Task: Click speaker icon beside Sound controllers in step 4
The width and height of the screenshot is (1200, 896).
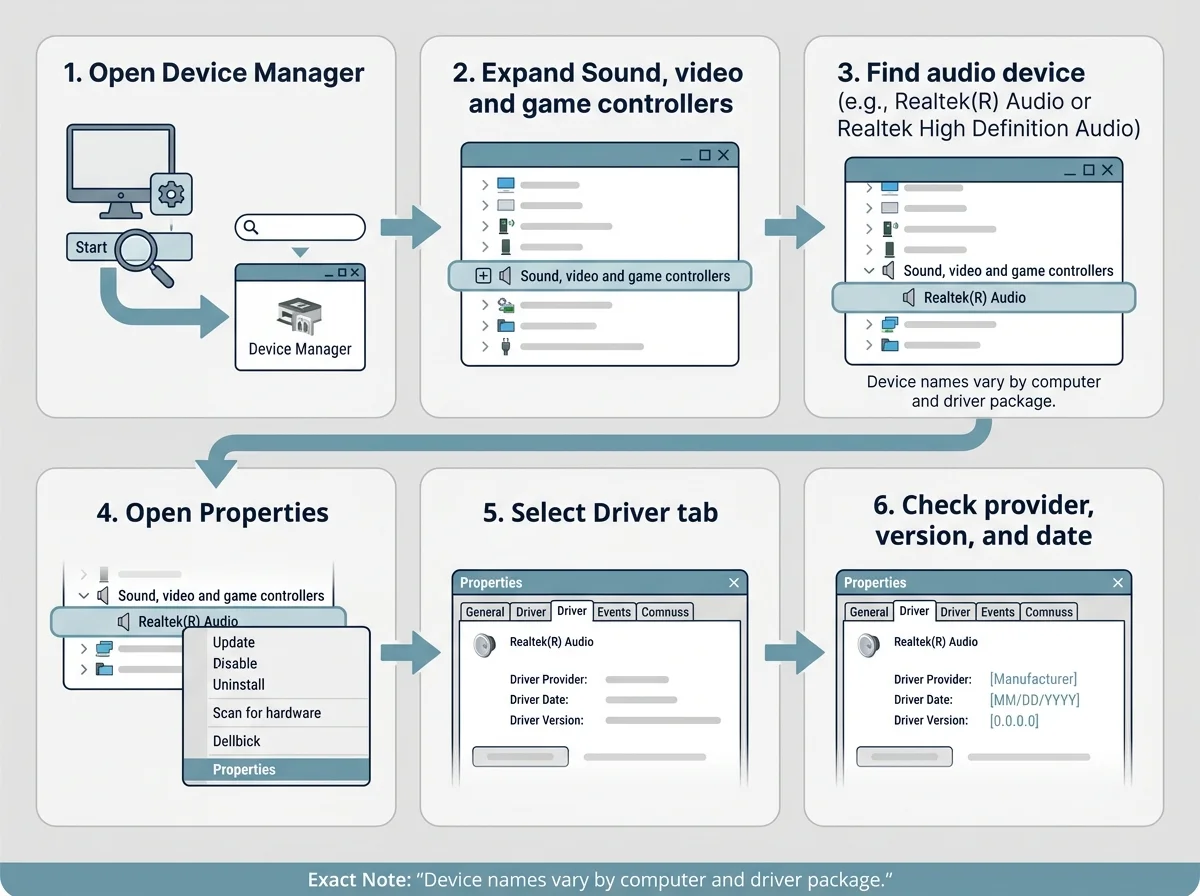Action: coord(103,595)
